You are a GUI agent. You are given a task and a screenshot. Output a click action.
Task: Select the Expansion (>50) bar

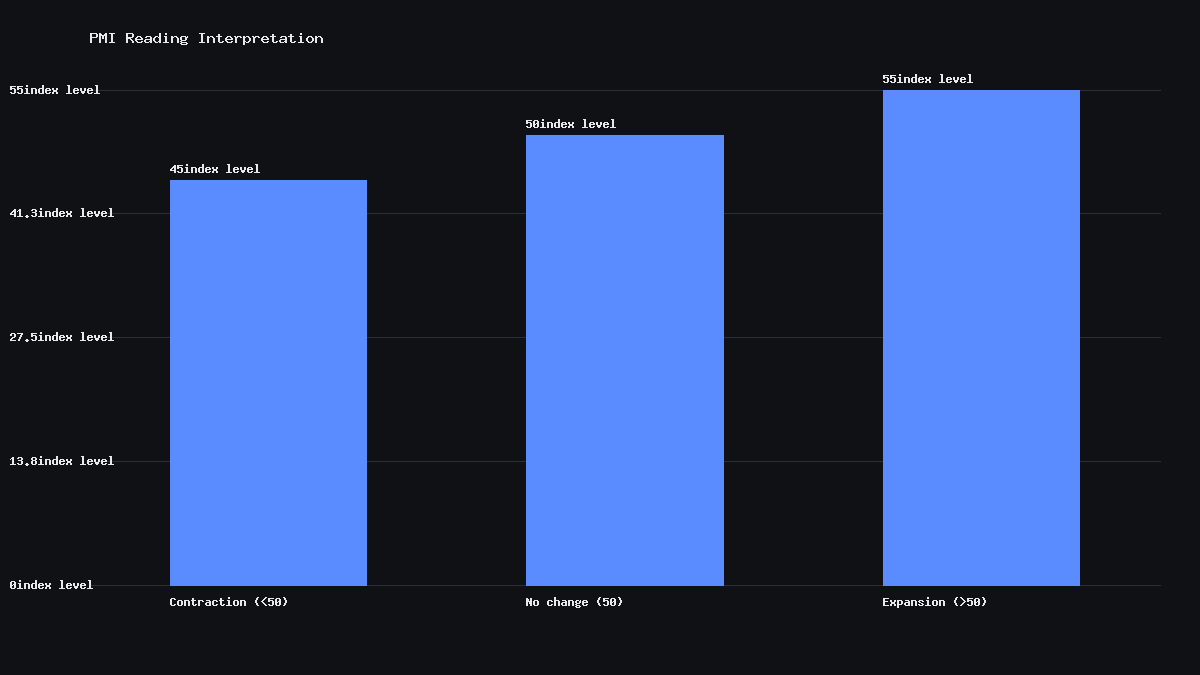981,338
